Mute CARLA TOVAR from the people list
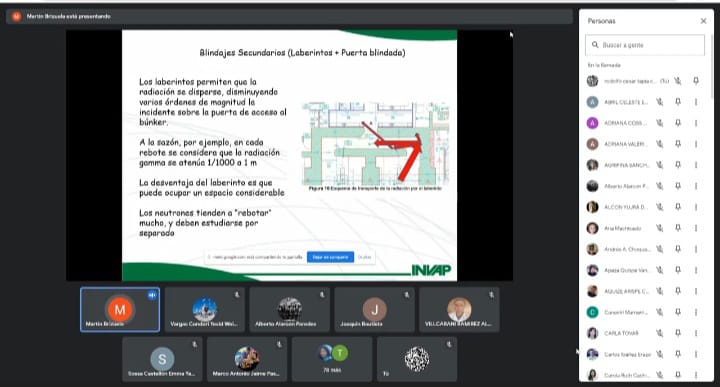 tap(659, 333)
